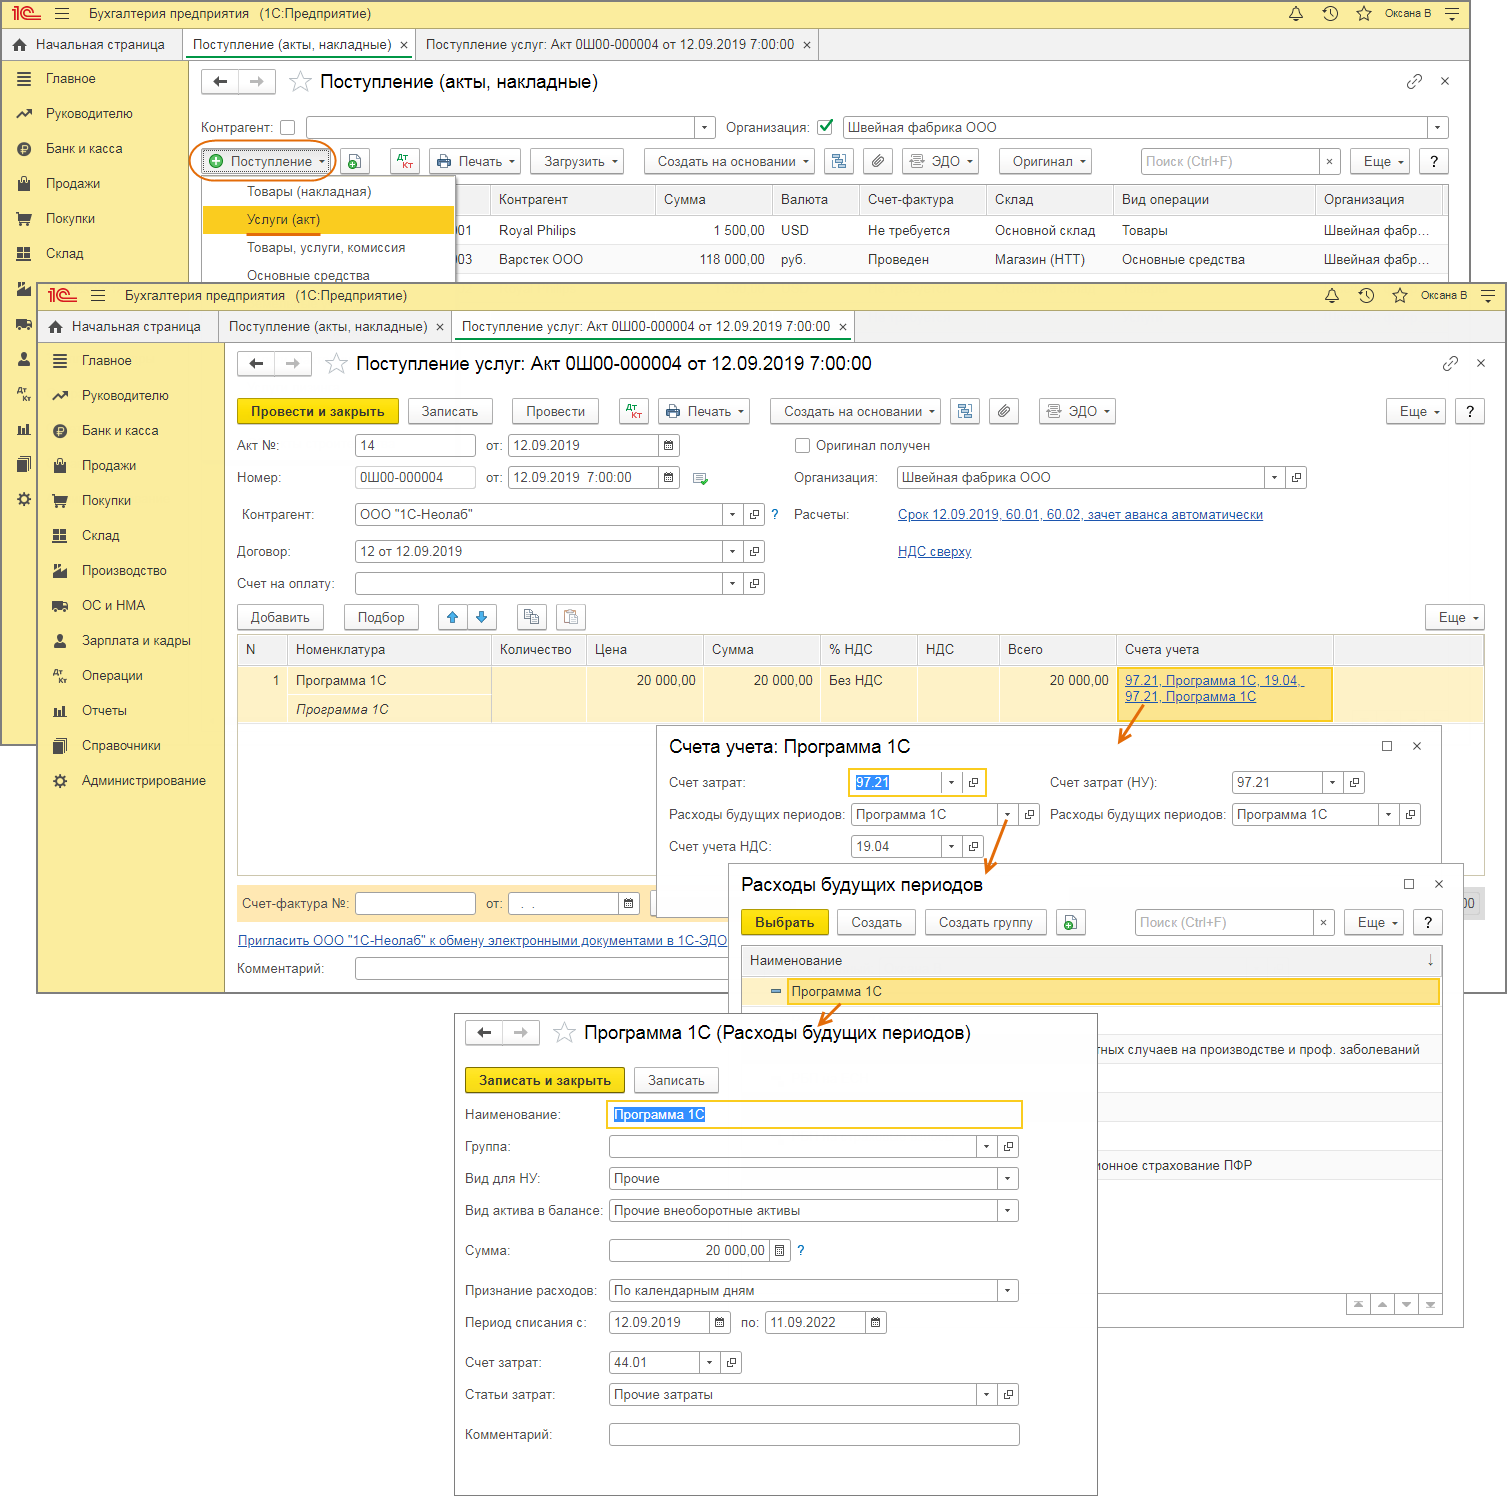Open attached files paperclip in front window
Image resolution: width=1508 pixels, height=1498 pixels.
(x=1004, y=411)
